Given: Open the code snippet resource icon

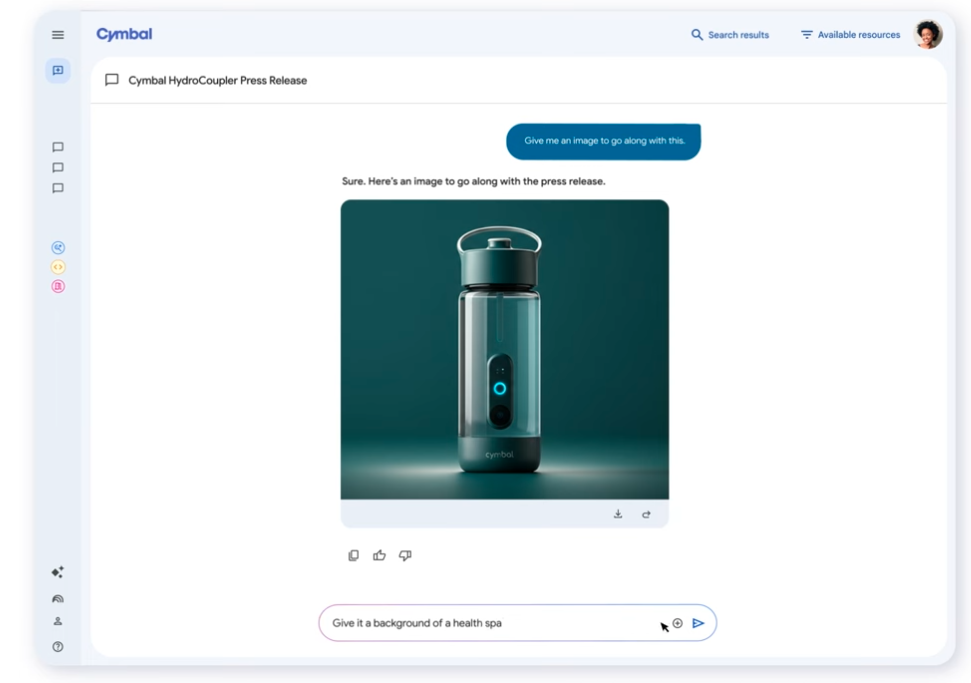Looking at the screenshot, I should (x=57, y=267).
